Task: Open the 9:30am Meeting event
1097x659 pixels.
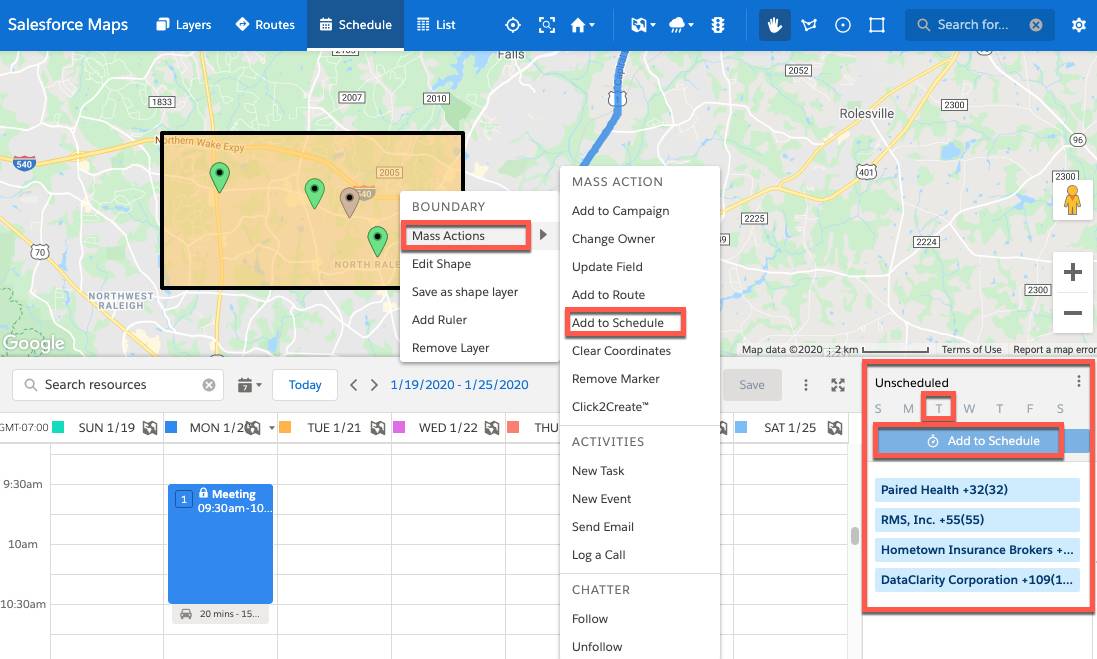Action: (x=220, y=544)
